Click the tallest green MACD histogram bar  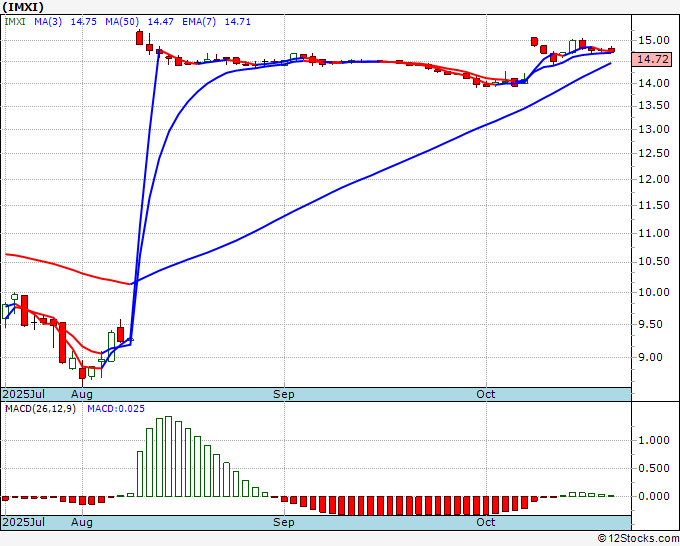(168, 456)
